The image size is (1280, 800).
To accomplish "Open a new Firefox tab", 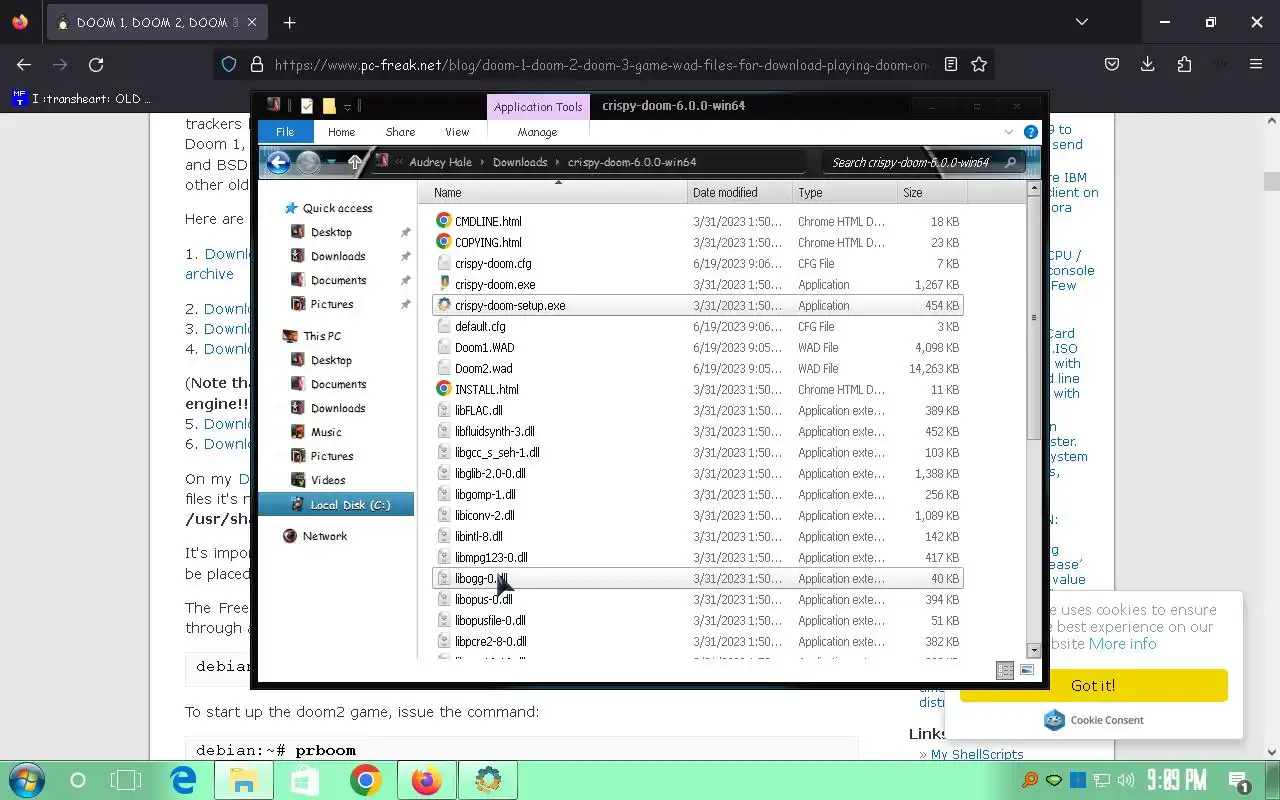I will pyautogui.click(x=289, y=22).
